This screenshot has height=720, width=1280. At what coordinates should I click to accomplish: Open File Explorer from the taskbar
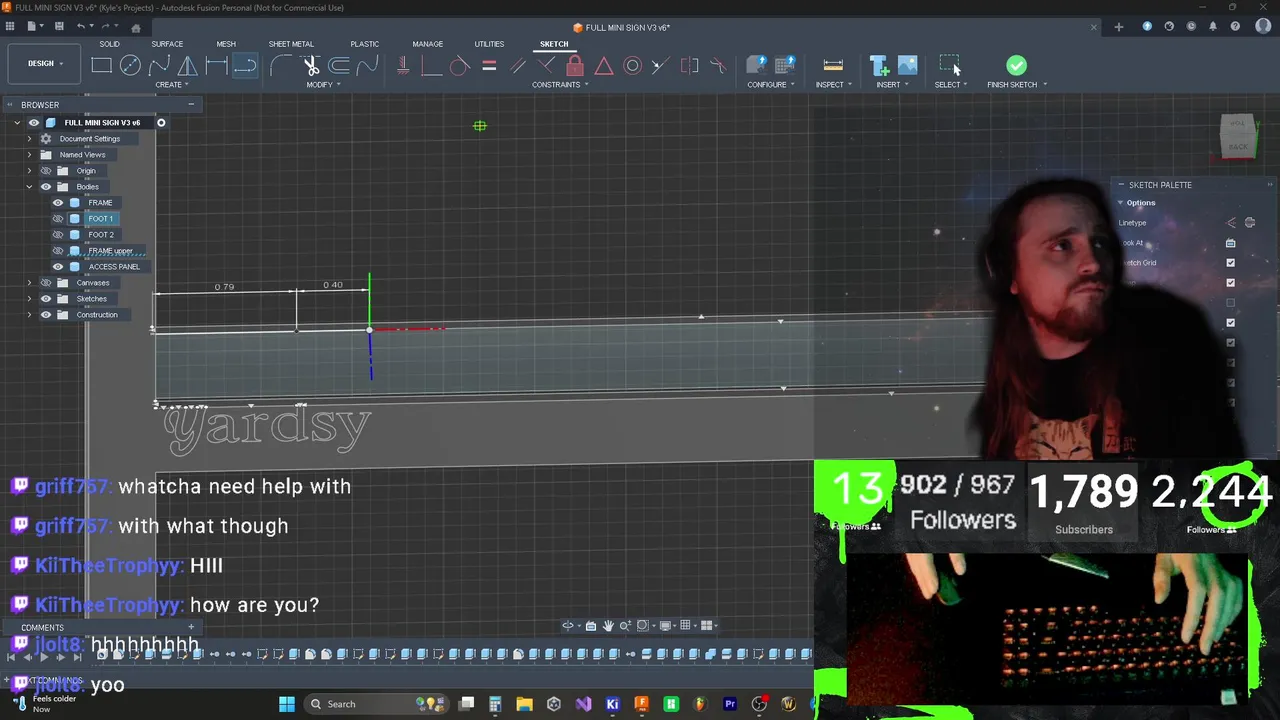coord(524,704)
